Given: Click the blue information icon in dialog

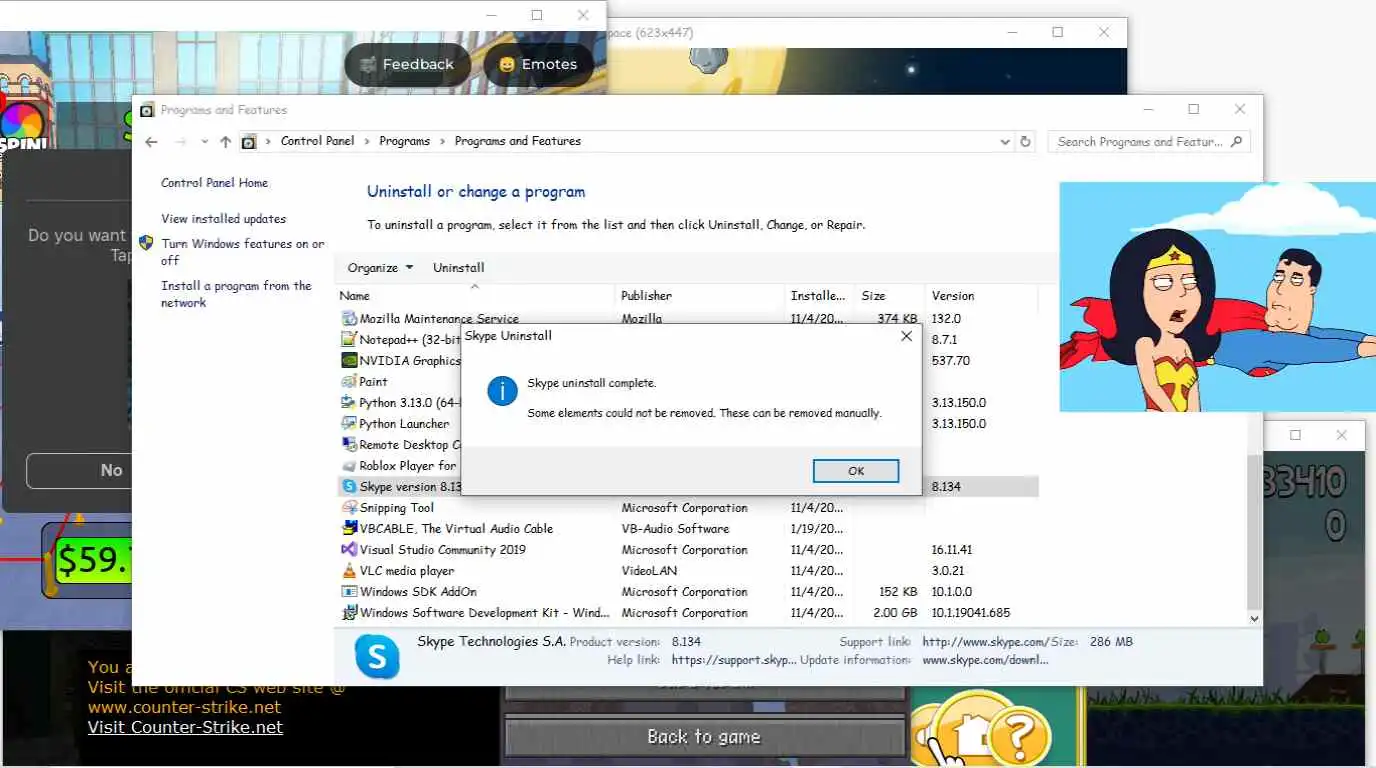Looking at the screenshot, I should point(502,391).
